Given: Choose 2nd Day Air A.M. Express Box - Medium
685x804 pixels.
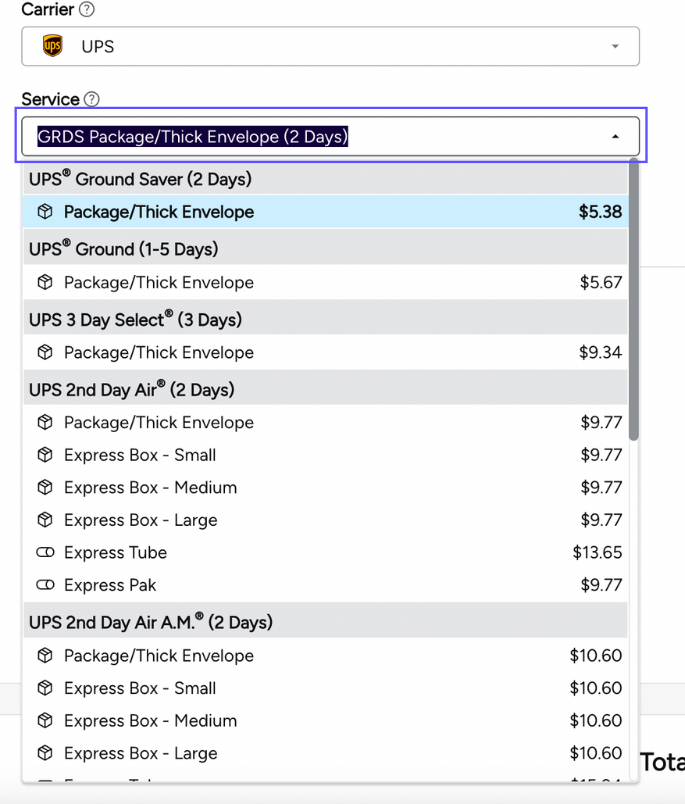Looking at the screenshot, I should tap(150, 721).
